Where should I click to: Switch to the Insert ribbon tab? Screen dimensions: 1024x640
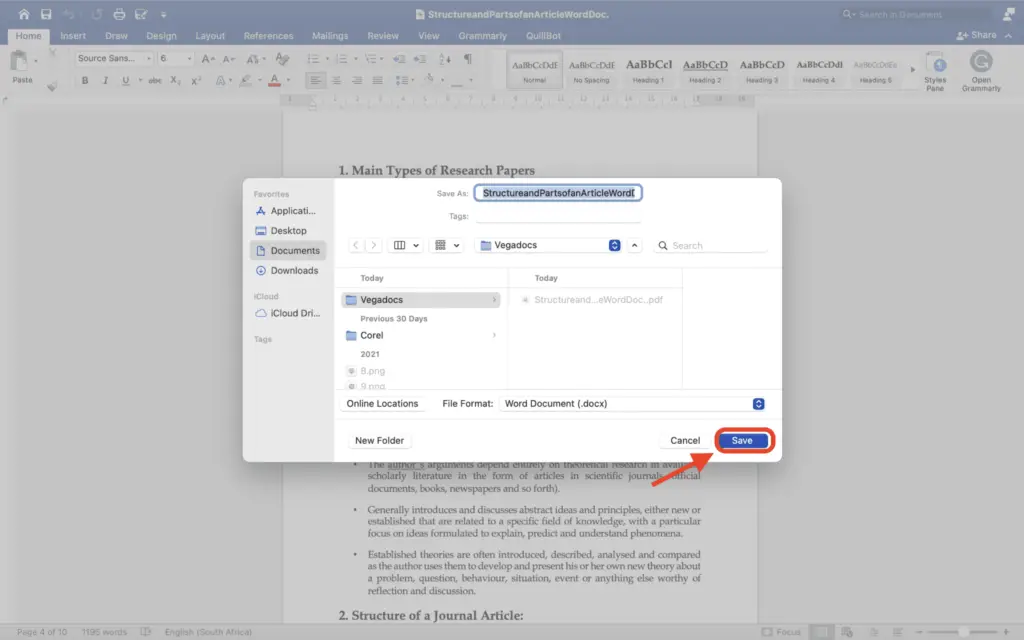tap(73, 36)
